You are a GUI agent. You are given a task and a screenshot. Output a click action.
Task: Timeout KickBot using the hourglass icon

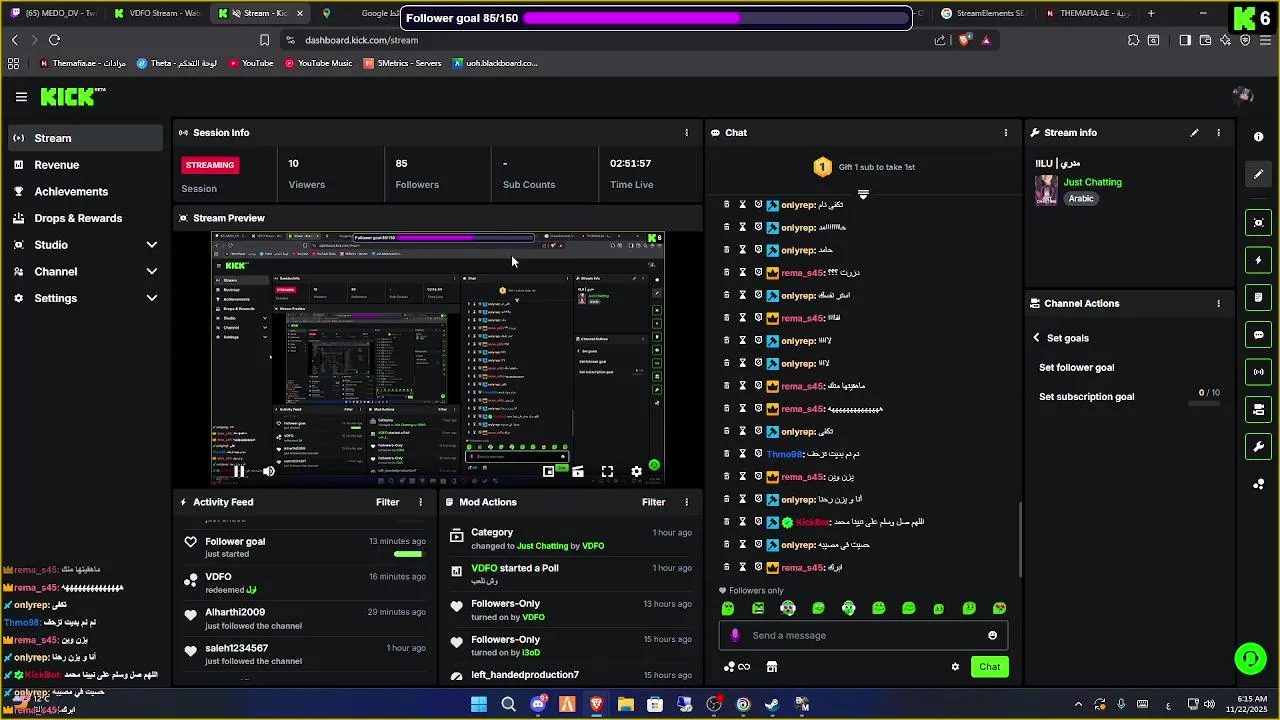tap(742, 522)
